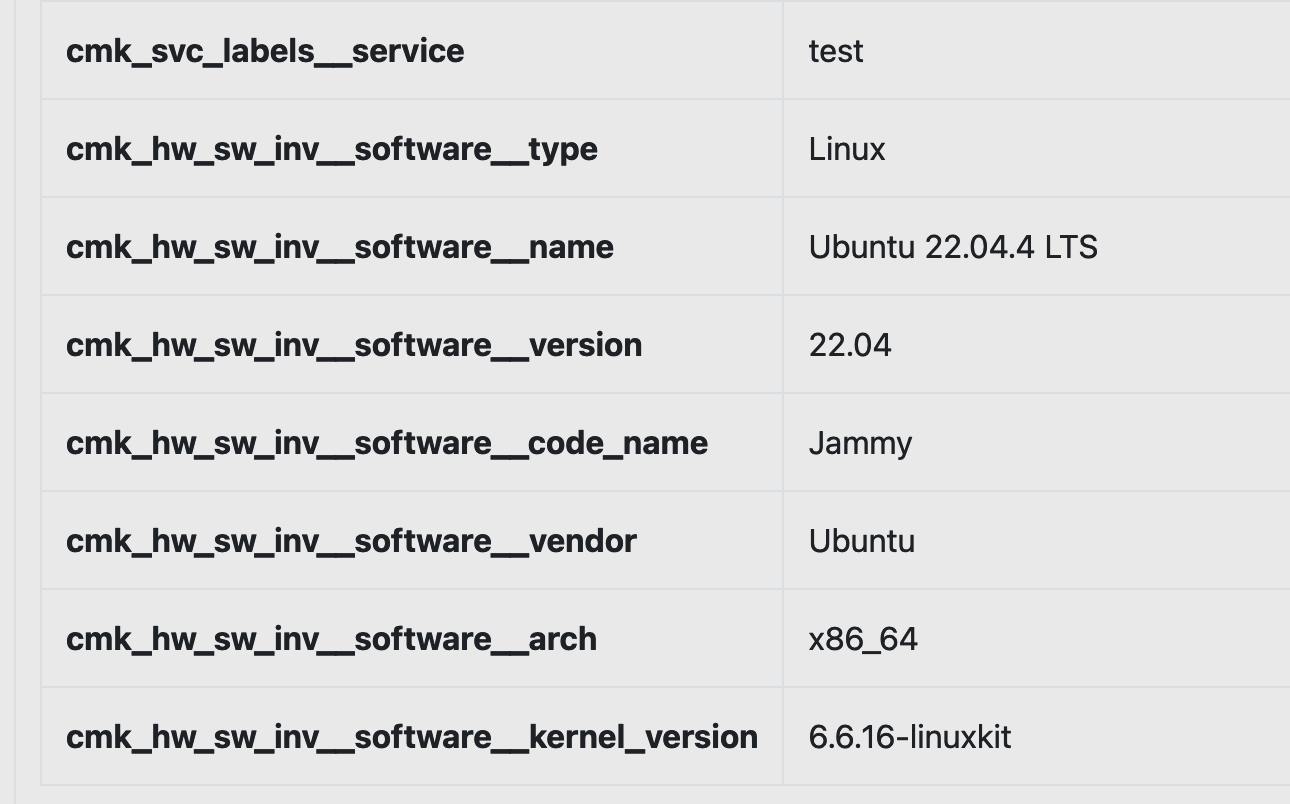
Task: Select the 'x86_64' architecture value
Action: click(x=863, y=639)
